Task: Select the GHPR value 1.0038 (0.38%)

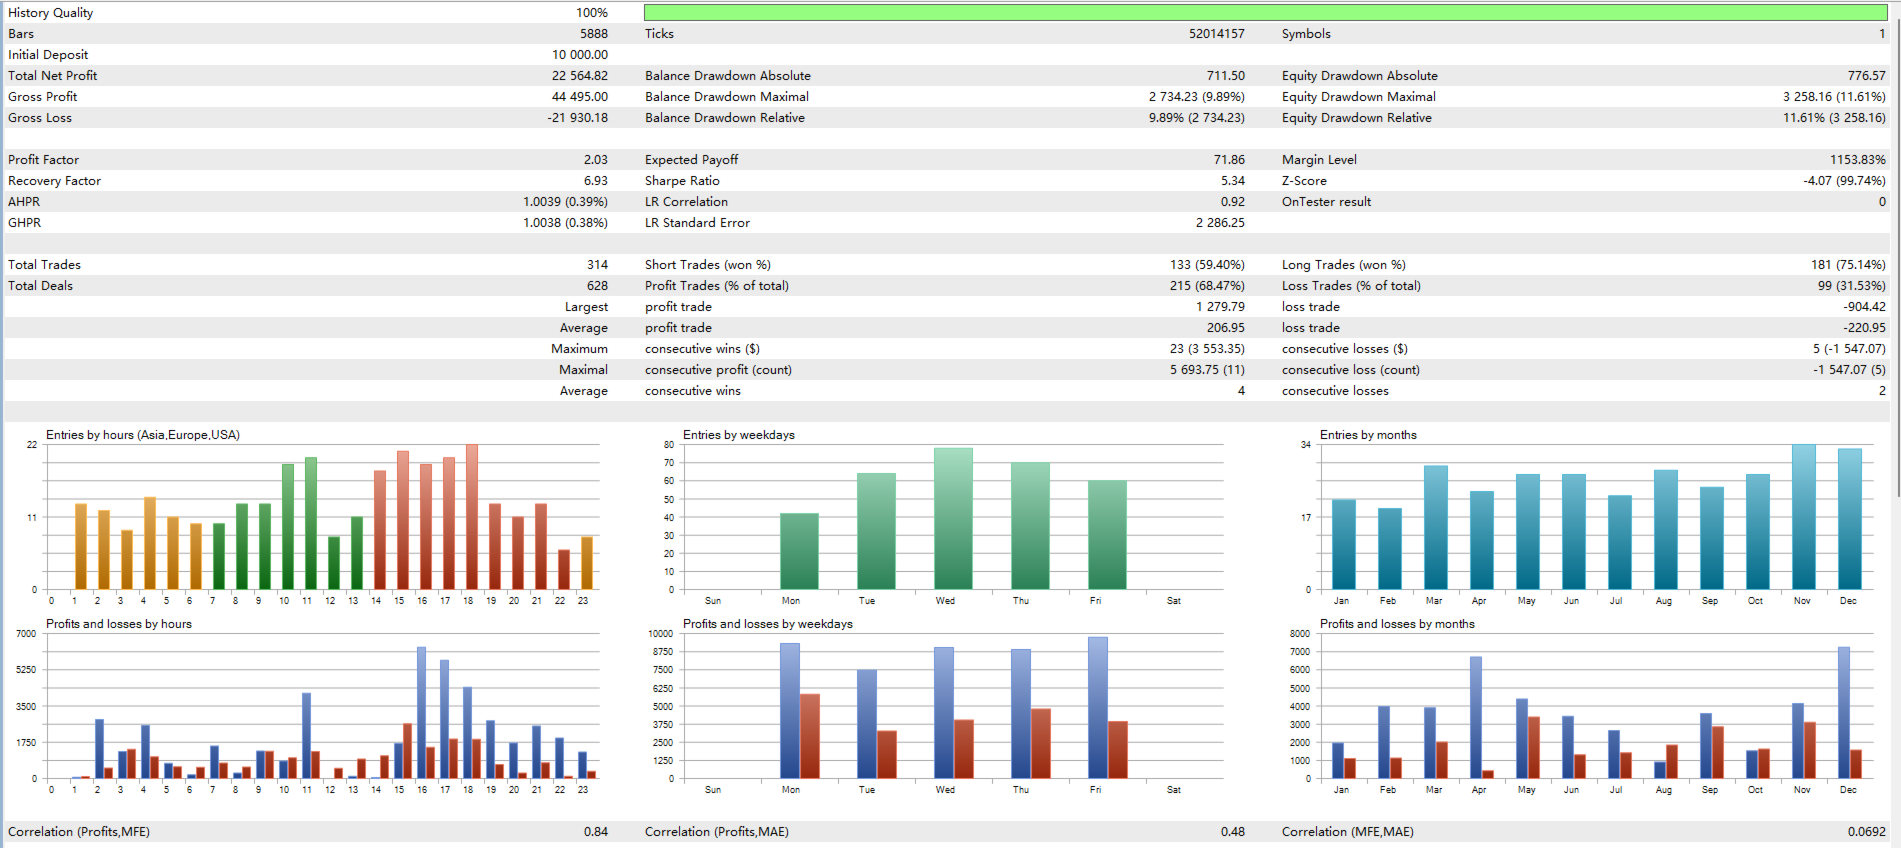Action: (565, 223)
